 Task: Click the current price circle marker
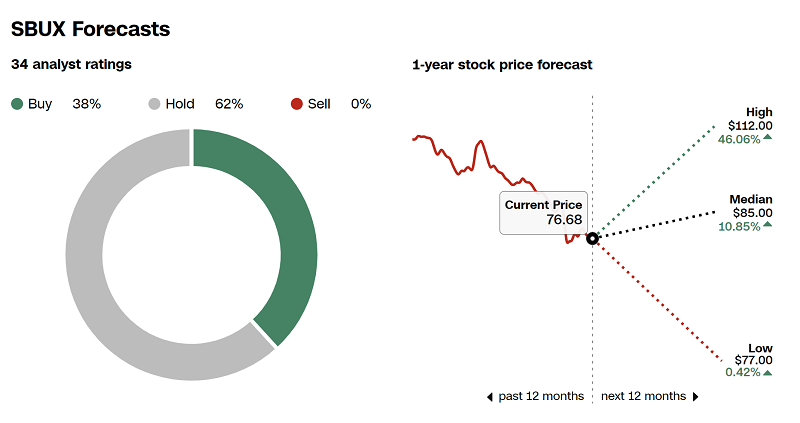[x=592, y=238]
